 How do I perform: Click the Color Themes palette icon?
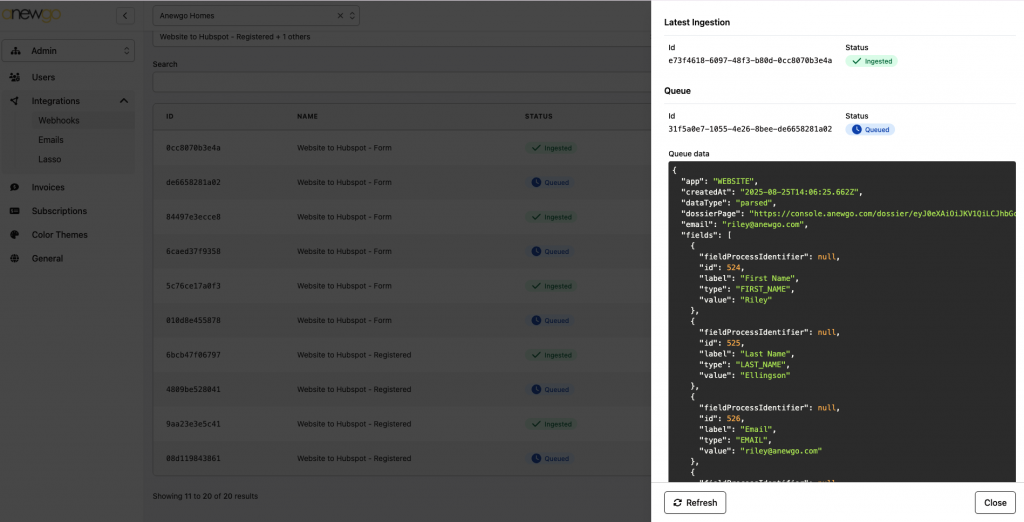pyautogui.click(x=14, y=235)
